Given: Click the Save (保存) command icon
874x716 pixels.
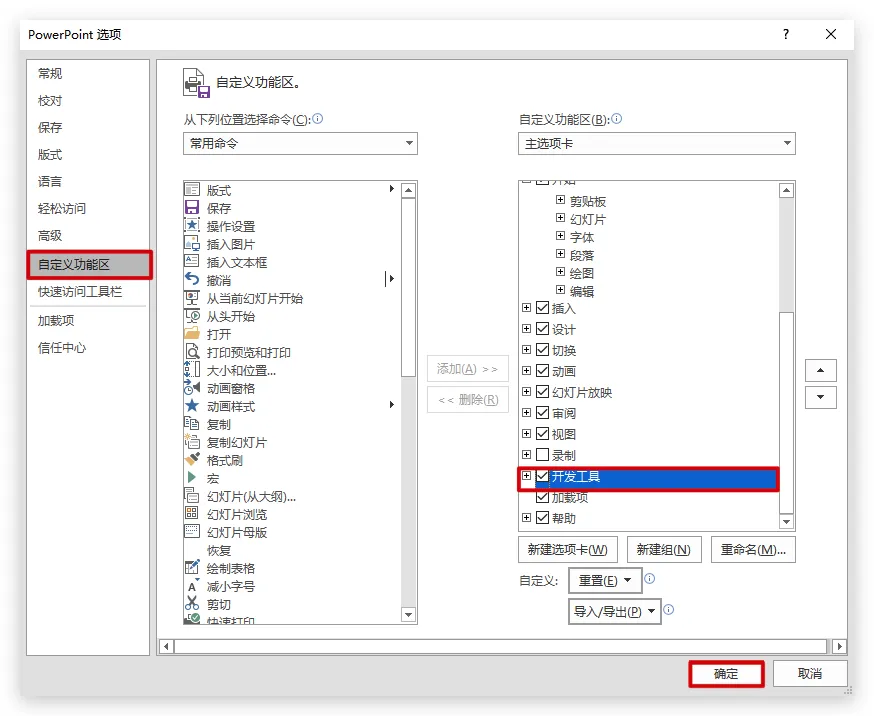Looking at the screenshot, I should click(x=192, y=208).
